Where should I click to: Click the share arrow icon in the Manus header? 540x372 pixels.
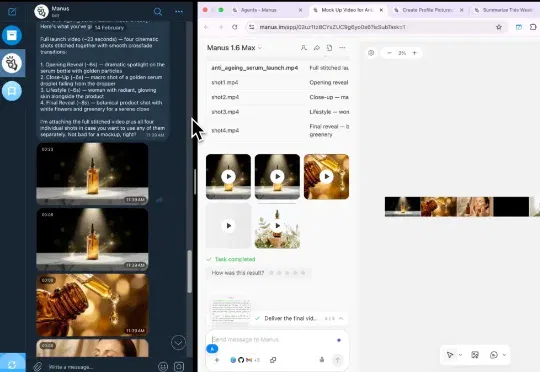pos(316,48)
